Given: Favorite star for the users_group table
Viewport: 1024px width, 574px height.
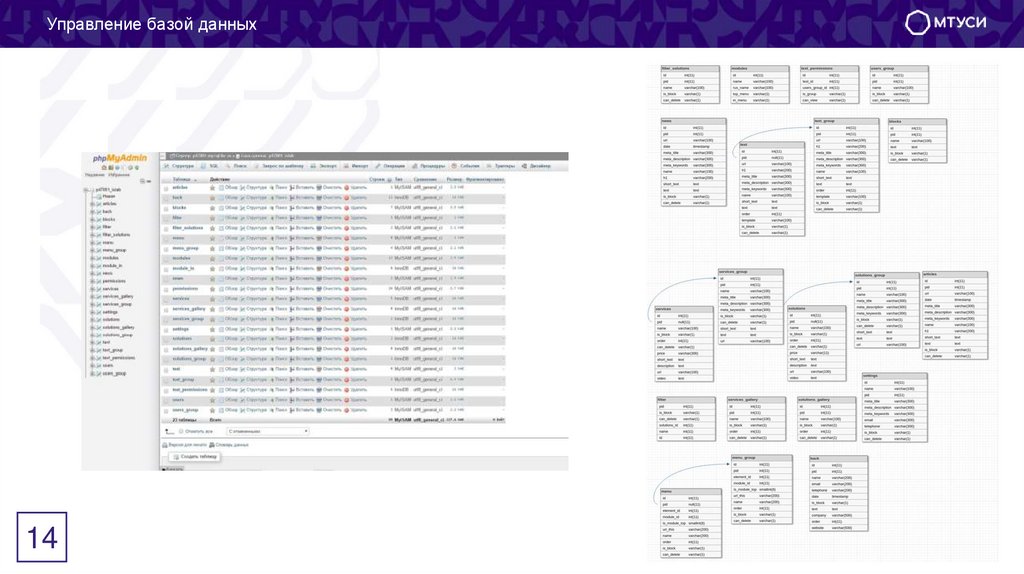Looking at the screenshot, I should (x=212, y=411).
